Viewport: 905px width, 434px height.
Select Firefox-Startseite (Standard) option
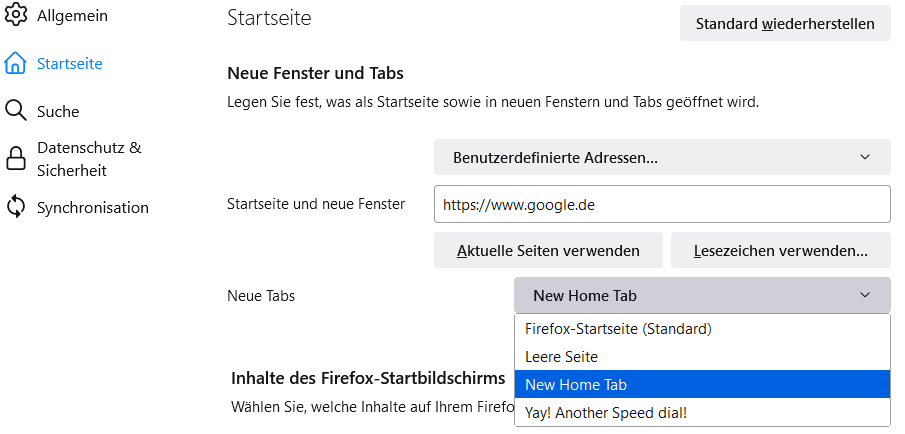pos(617,328)
